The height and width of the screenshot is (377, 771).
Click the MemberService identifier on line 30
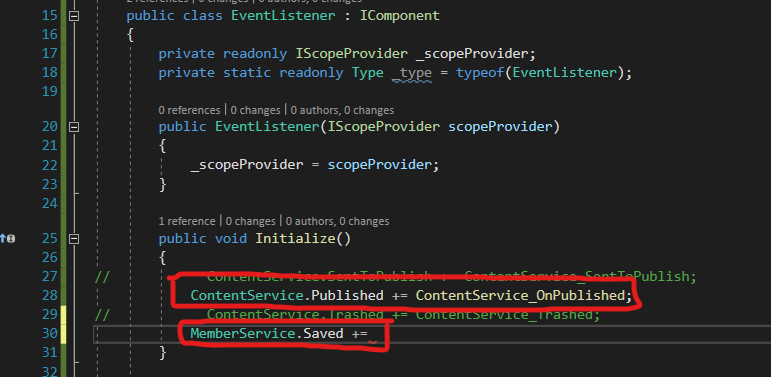[242, 333]
